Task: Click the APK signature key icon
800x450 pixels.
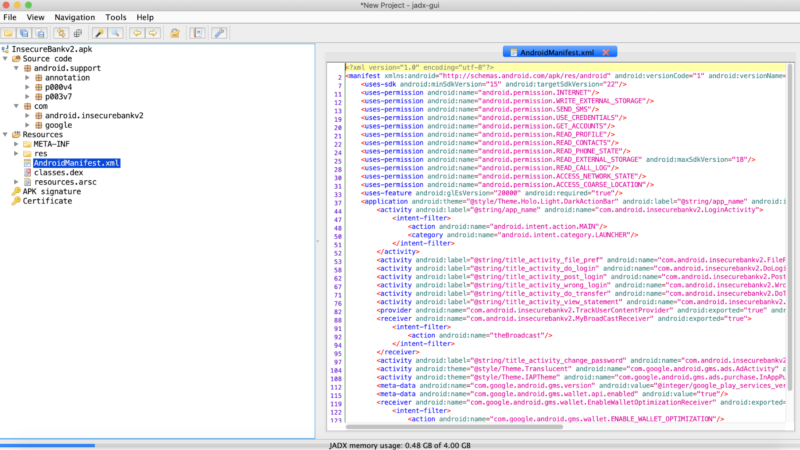Action: pyautogui.click(x=16, y=191)
